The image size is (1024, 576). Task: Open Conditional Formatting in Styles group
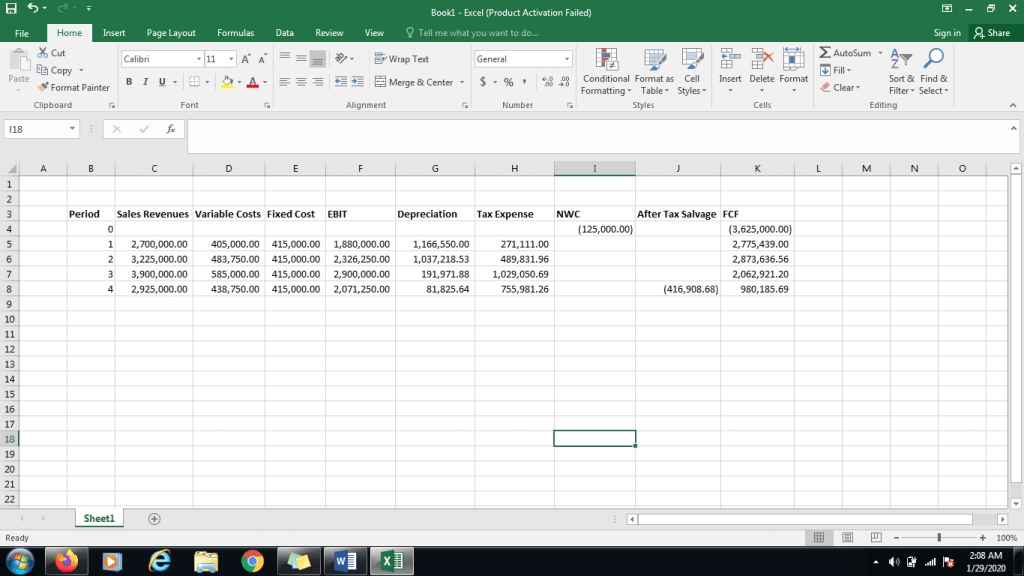point(606,70)
